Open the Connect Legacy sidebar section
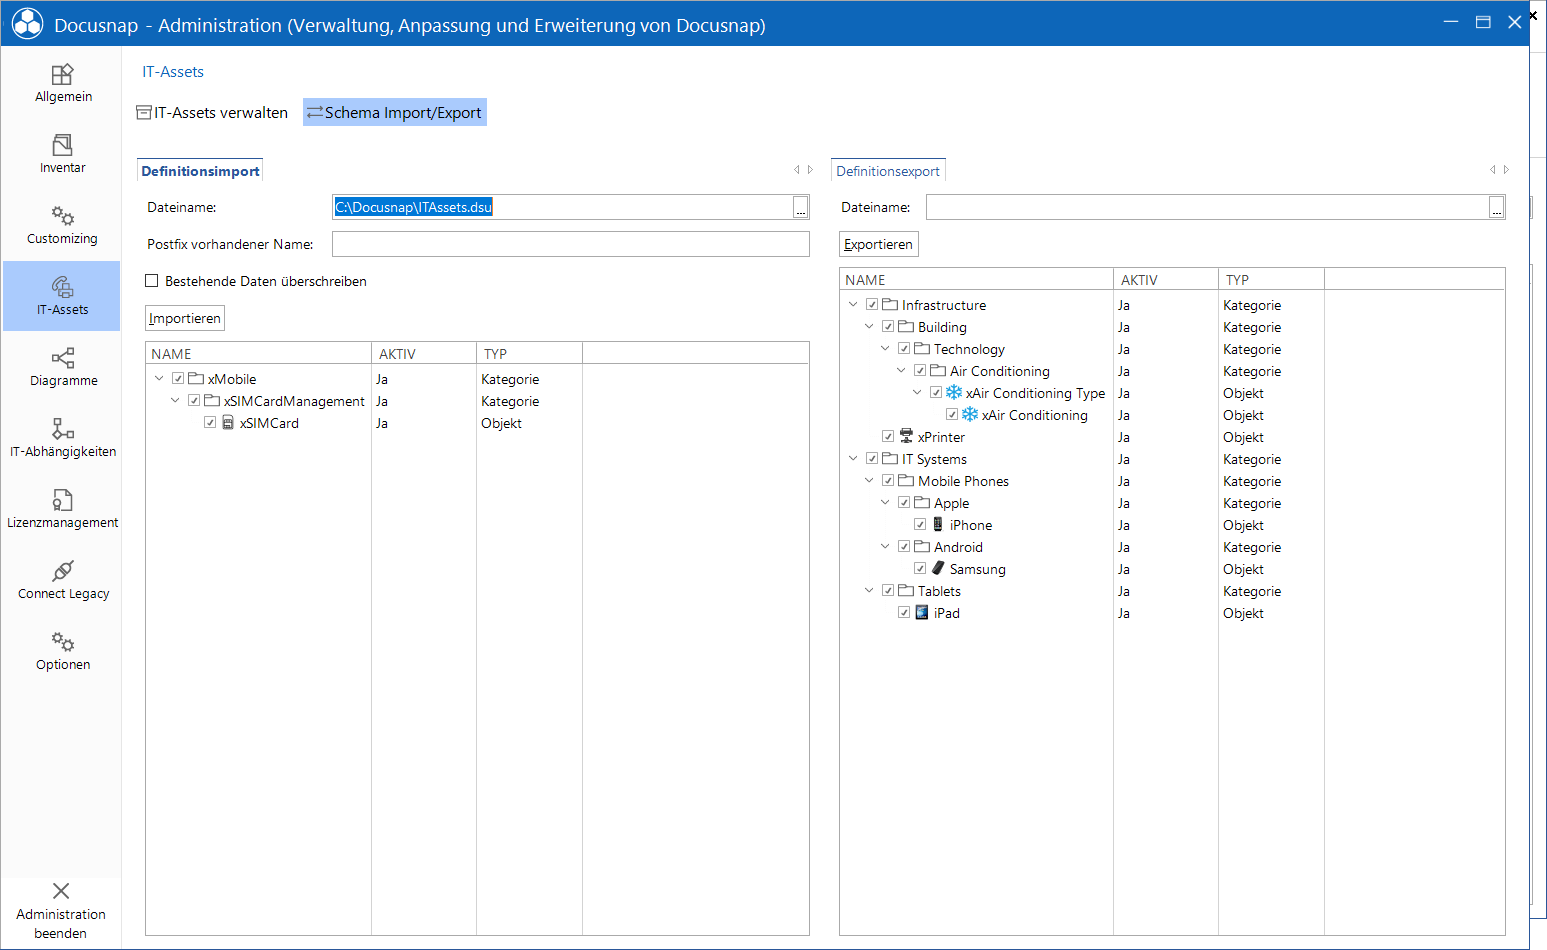1547x950 pixels. point(63,580)
